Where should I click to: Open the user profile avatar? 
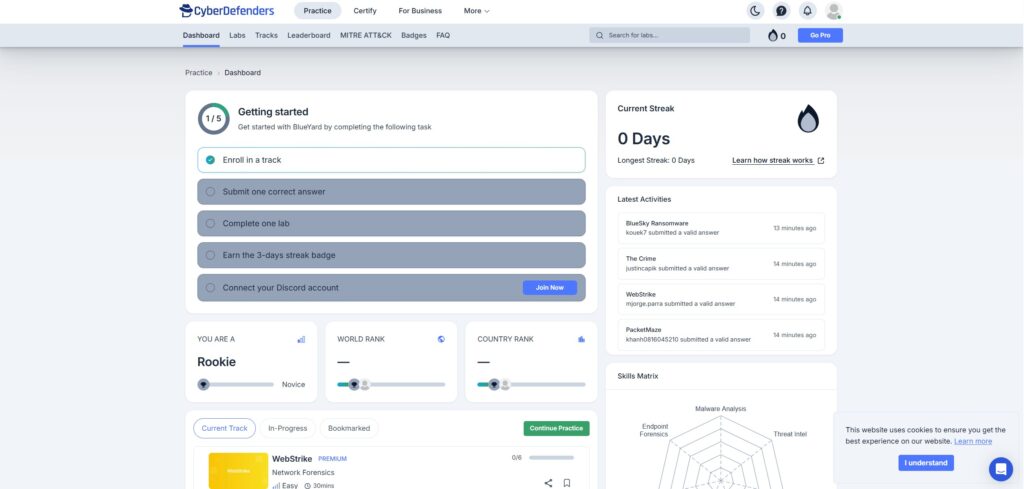point(834,11)
